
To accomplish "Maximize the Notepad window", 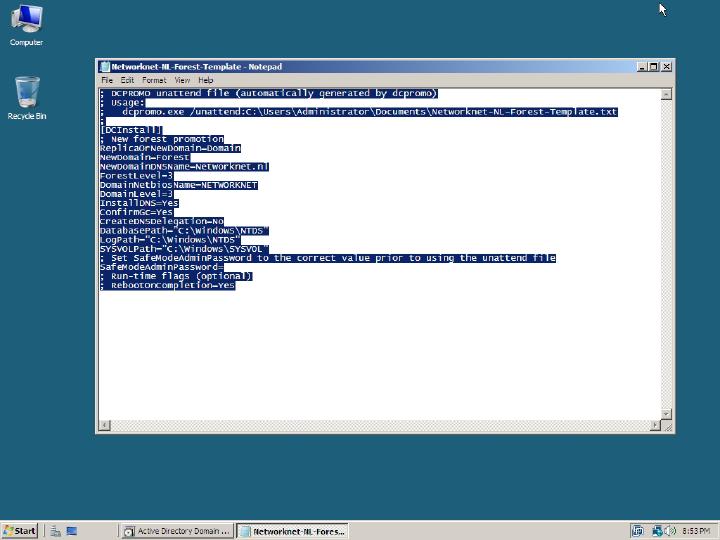I will click(653, 67).
